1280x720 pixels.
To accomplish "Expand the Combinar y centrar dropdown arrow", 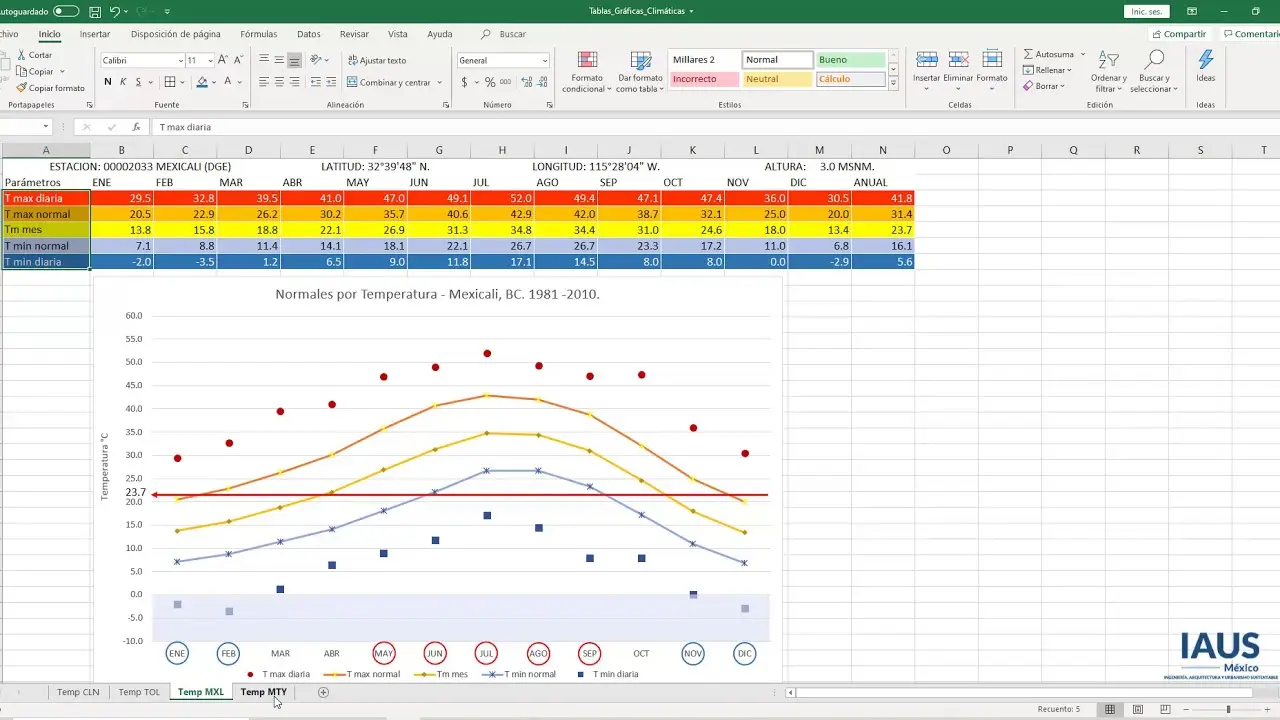I will click(441, 83).
